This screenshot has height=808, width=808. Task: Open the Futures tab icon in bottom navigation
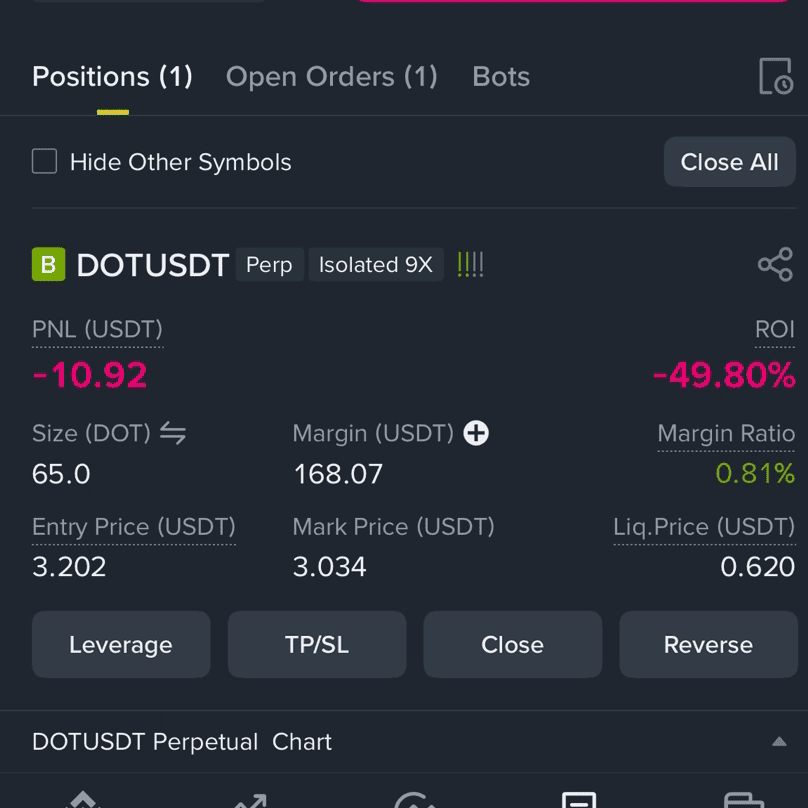(579, 800)
